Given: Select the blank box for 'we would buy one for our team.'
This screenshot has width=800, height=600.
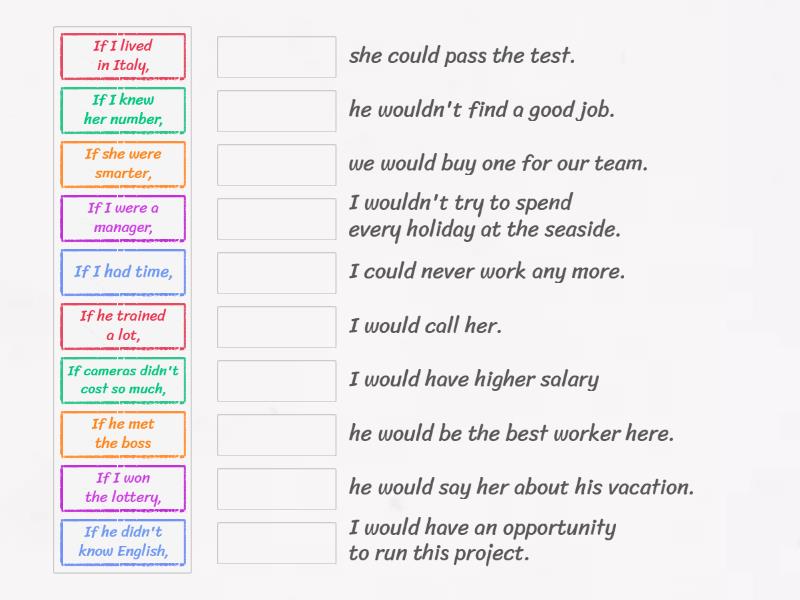Looking at the screenshot, I should click(277, 165).
